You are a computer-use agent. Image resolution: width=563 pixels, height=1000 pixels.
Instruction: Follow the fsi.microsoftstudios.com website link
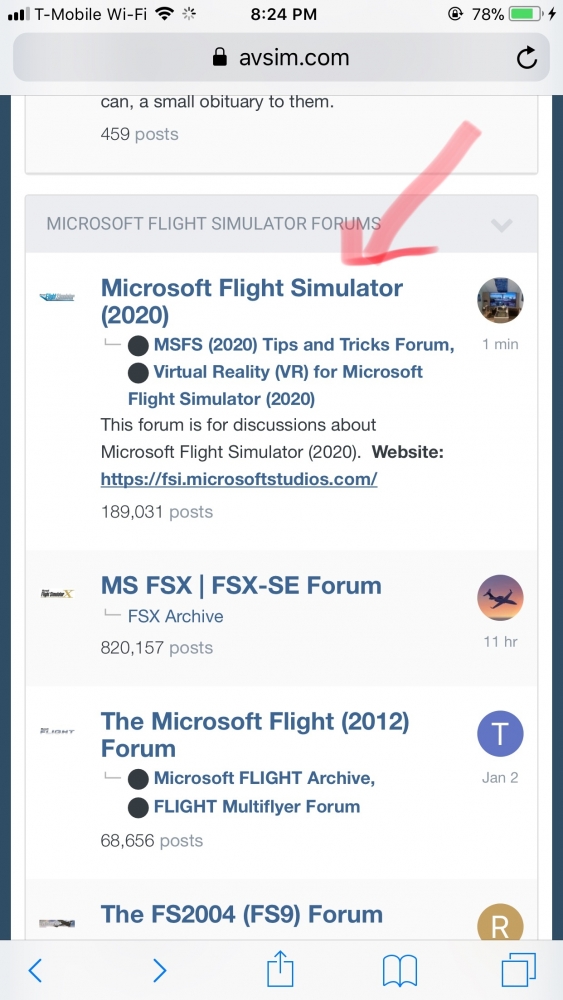[239, 479]
